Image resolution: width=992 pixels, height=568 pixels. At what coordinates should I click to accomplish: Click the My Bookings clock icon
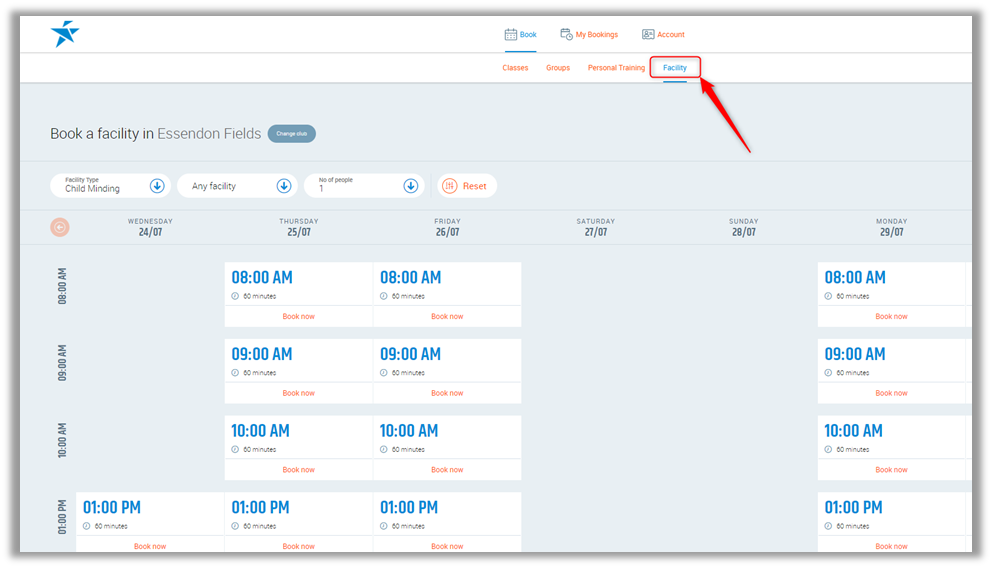tap(566, 34)
